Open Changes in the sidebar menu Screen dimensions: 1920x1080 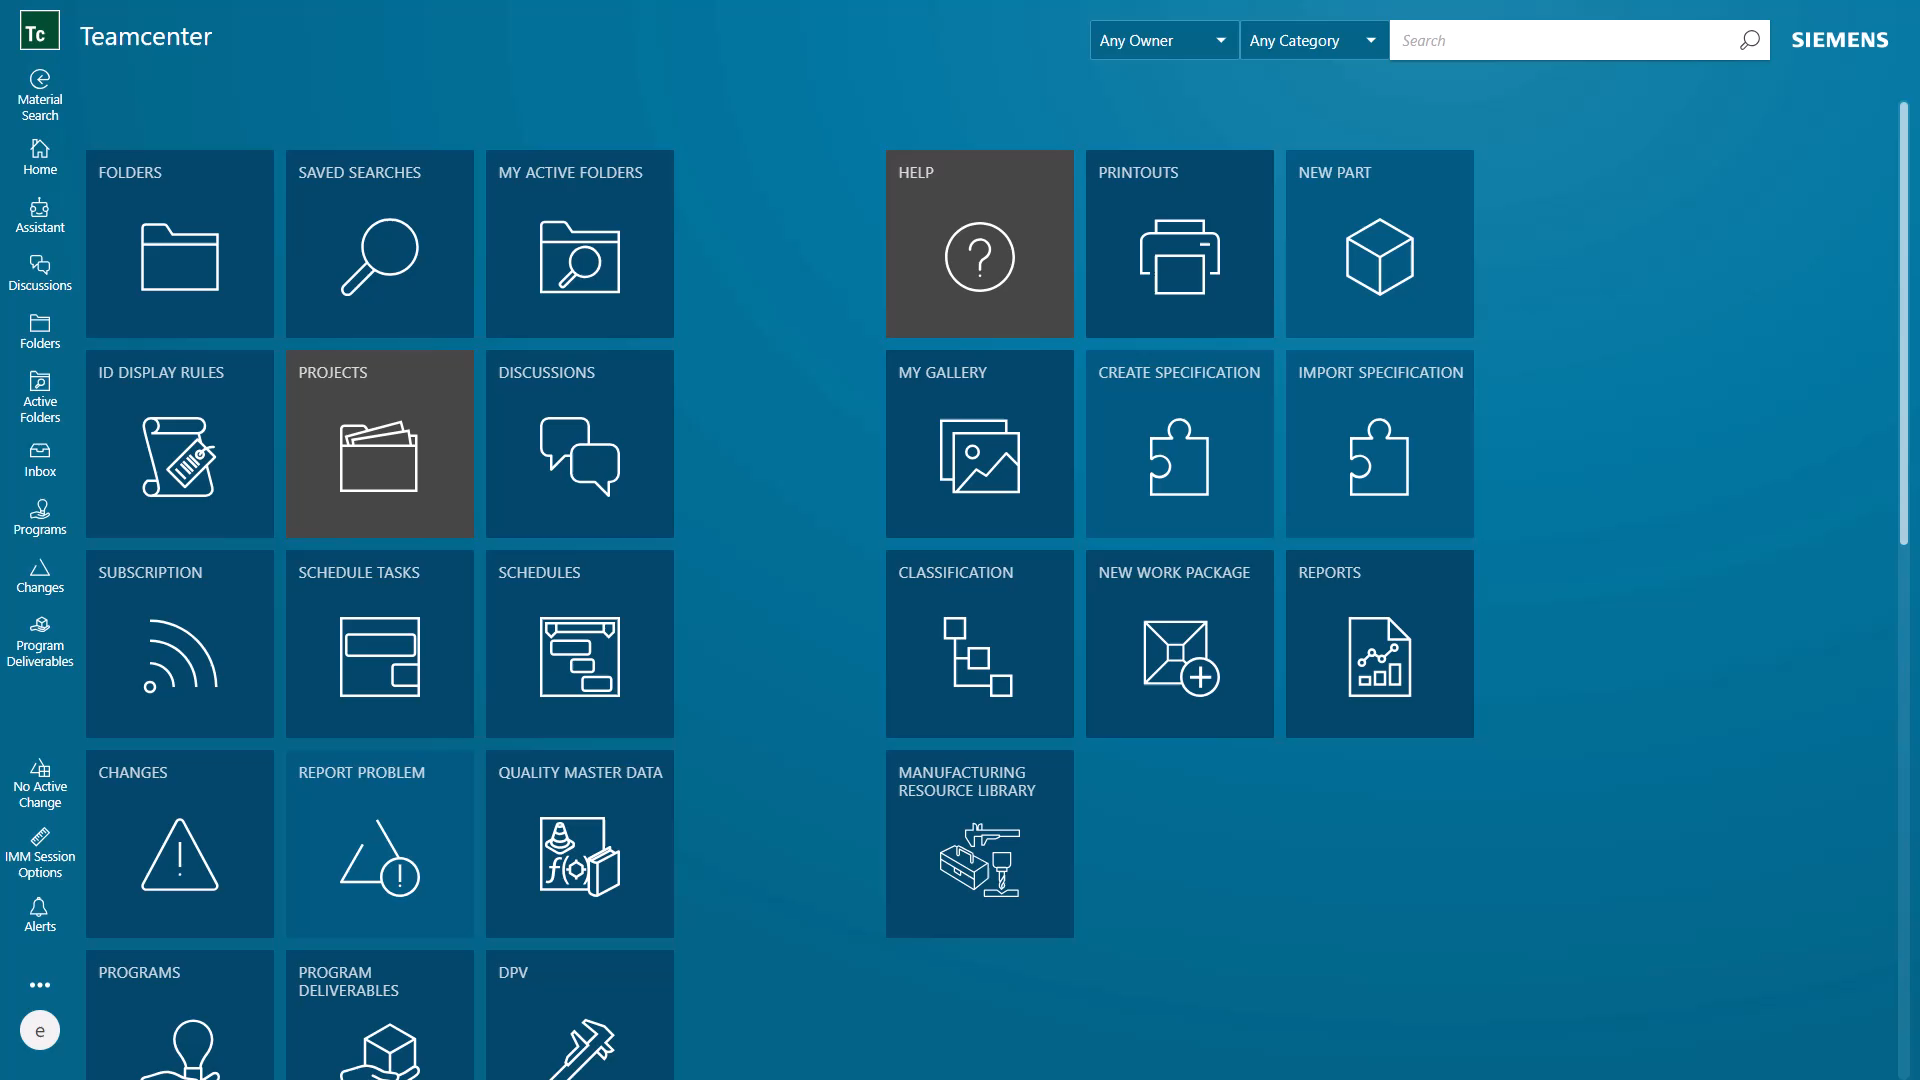click(40, 575)
